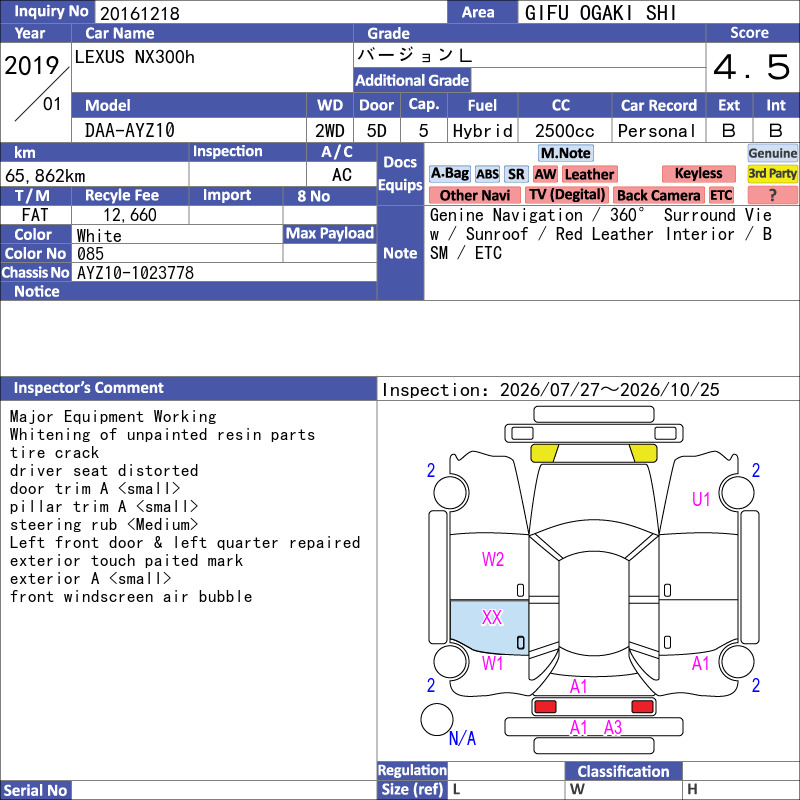The image size is (800, 800).
Task: Click the Back Camera badge
Action: [x=658, y=195]
